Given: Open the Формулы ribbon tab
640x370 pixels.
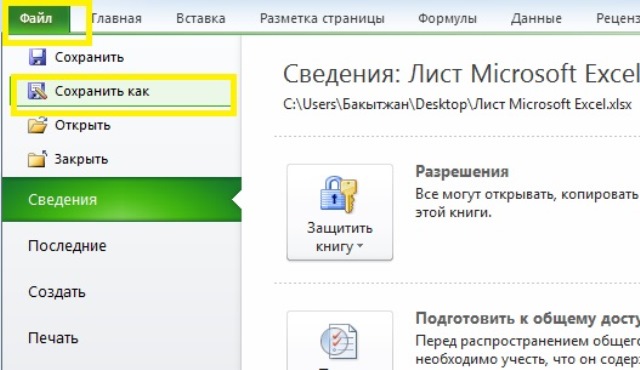Looking at the screenshot, I should coord(447,19).
